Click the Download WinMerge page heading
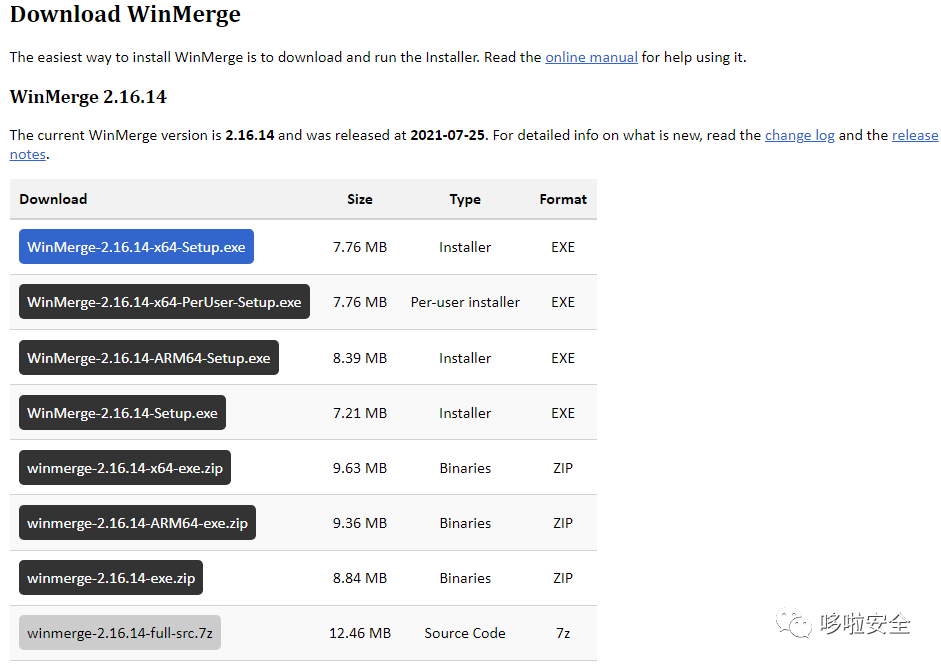Image resolution: width=941 pixels, height=665 pixels. tap(125, 15)
